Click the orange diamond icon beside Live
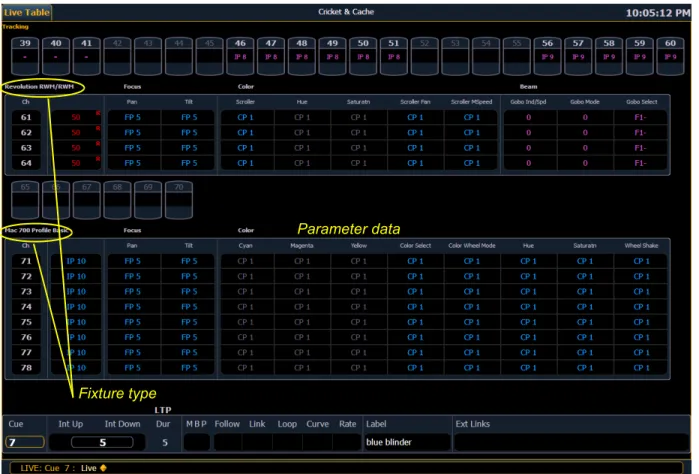Screen dimensions: 699x474 tap(103, 468)
